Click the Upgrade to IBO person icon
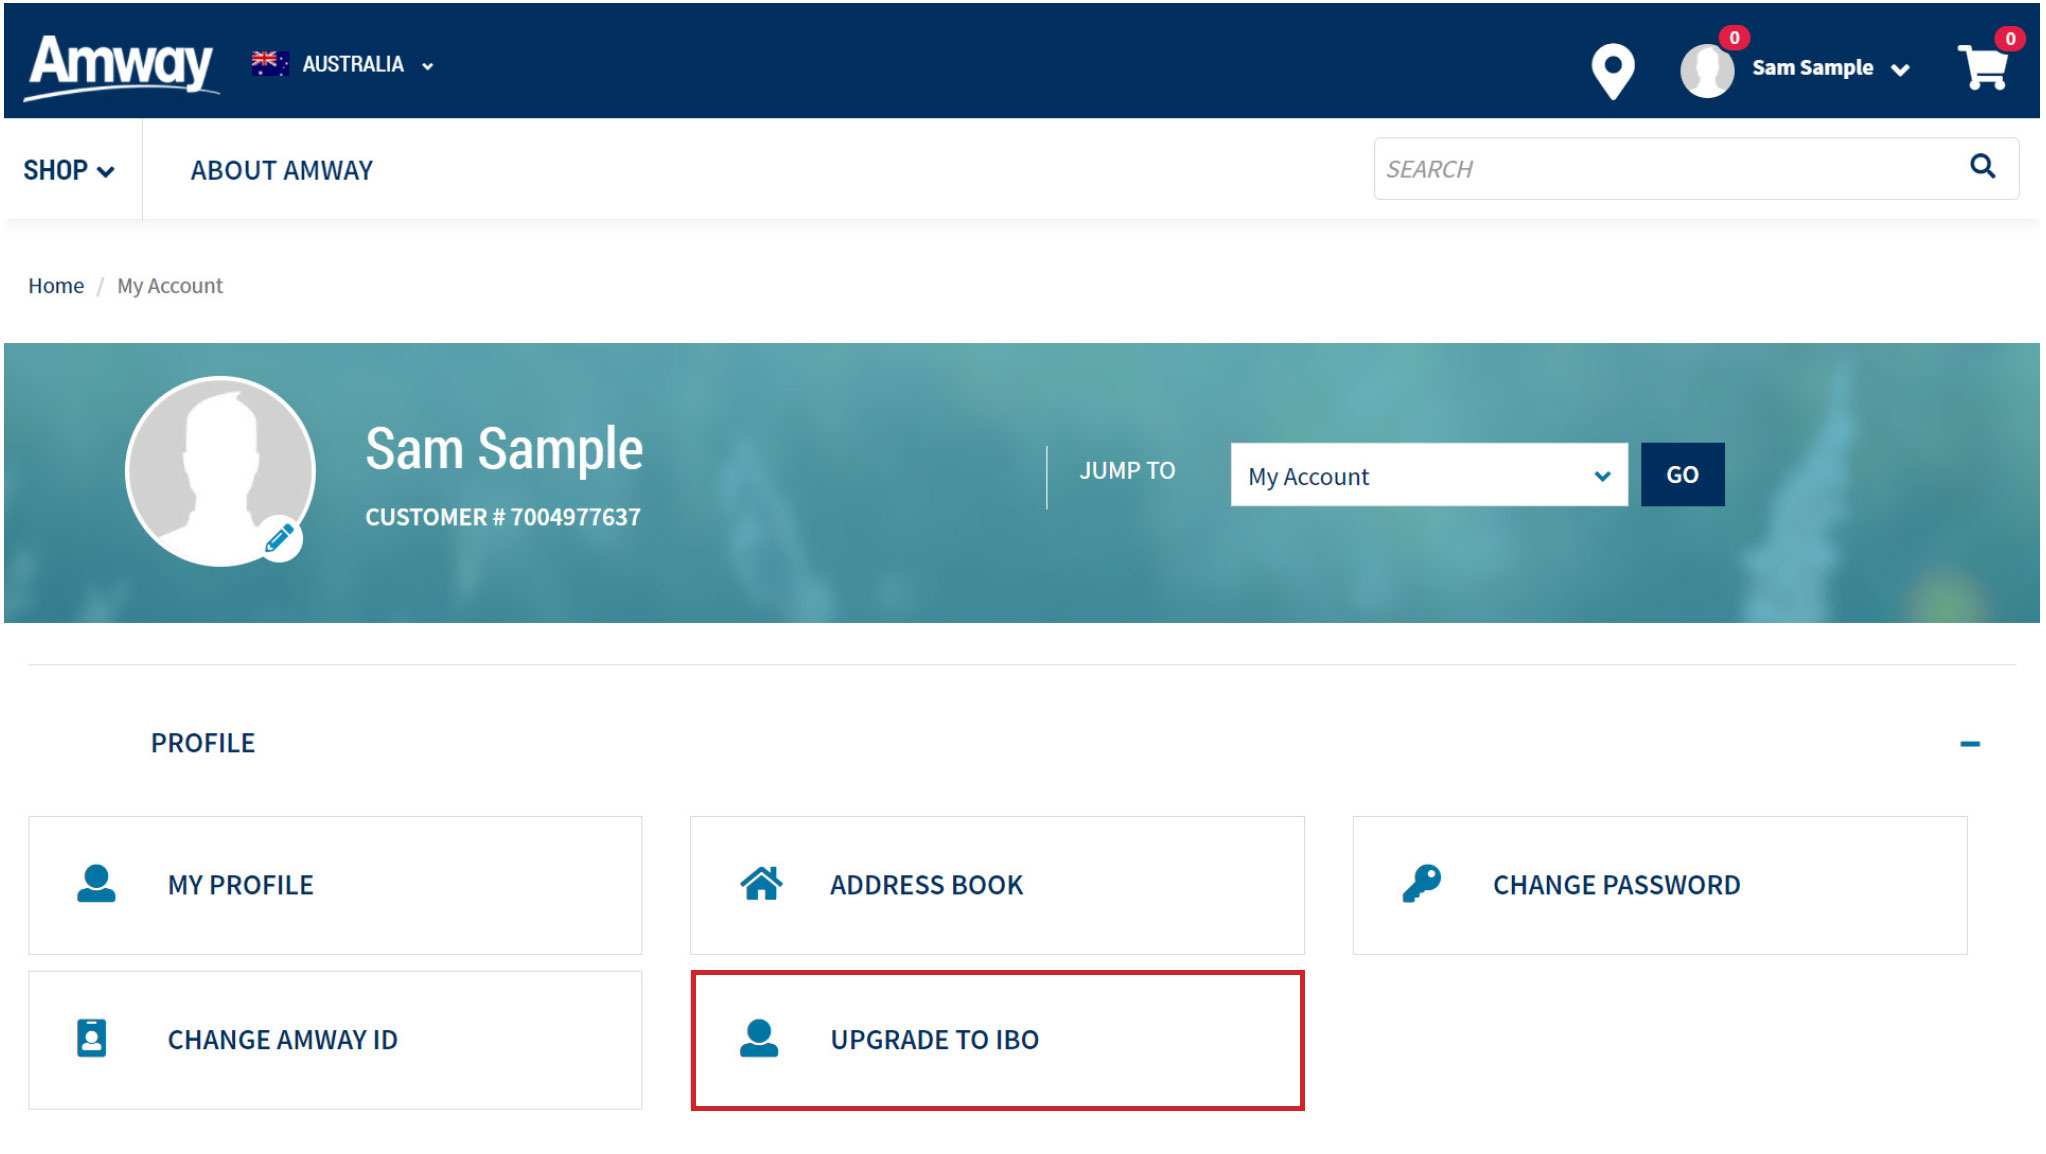2046x1154 pixels. click(x=759, y=1038)
